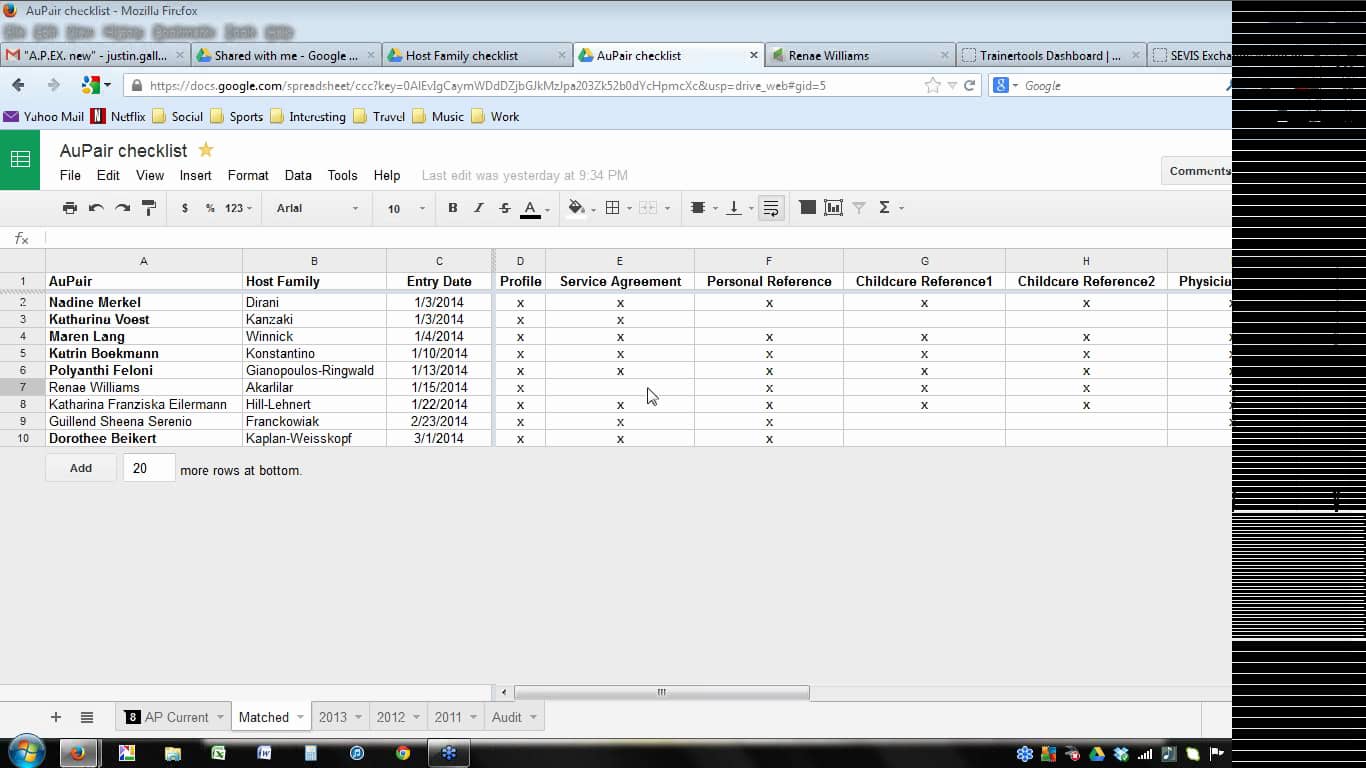
Task: Open the Data menu
Action: [x=298, y=175]
